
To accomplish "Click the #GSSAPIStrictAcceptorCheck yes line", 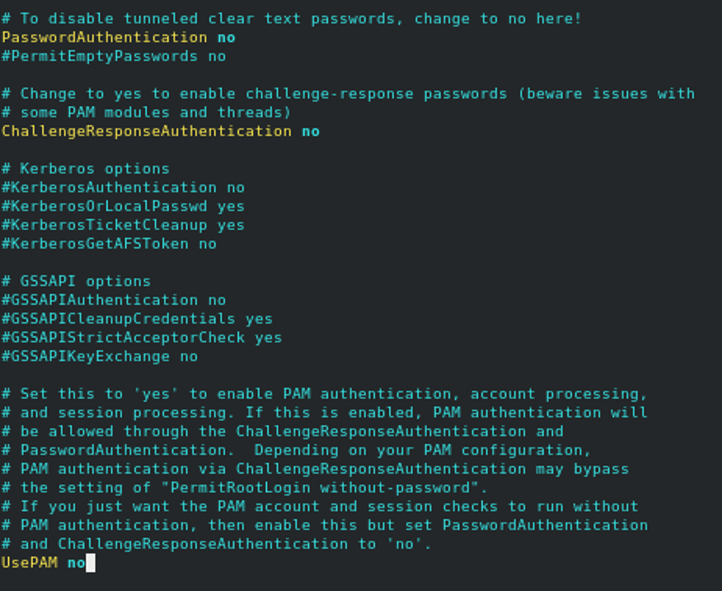I will point(142,337).
